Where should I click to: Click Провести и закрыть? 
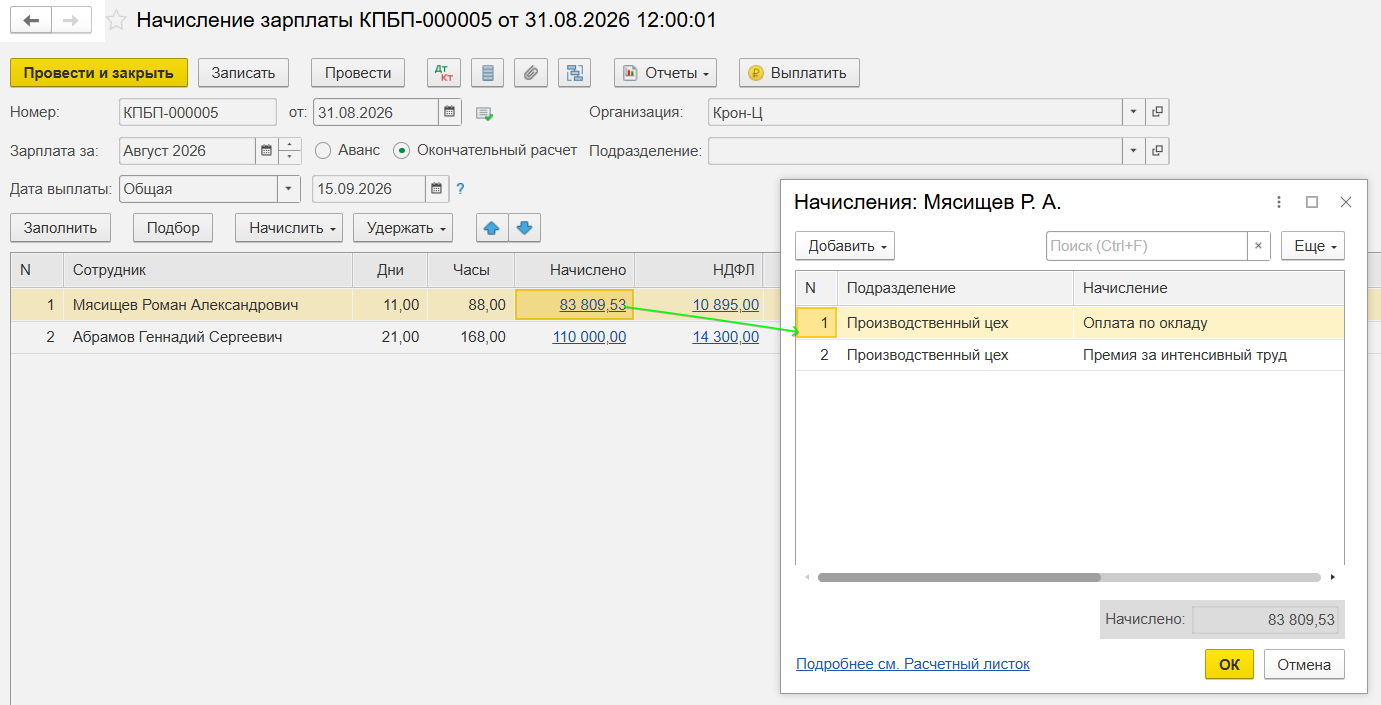pos(99,73)
